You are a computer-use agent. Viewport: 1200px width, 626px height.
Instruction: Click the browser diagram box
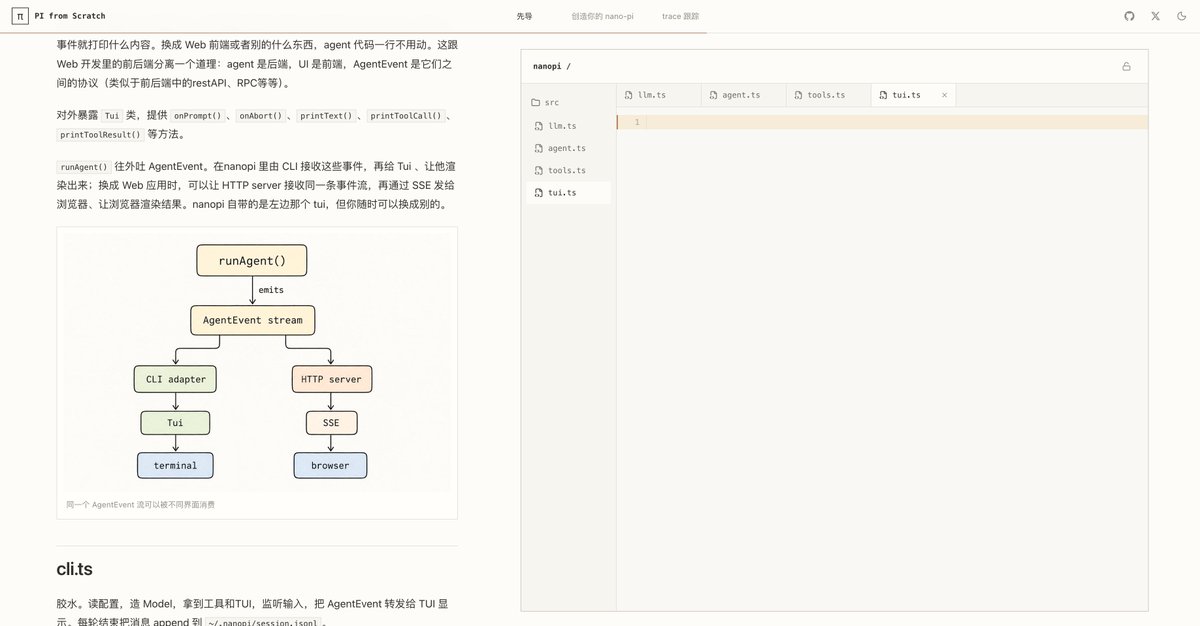(x=330, y=466)
